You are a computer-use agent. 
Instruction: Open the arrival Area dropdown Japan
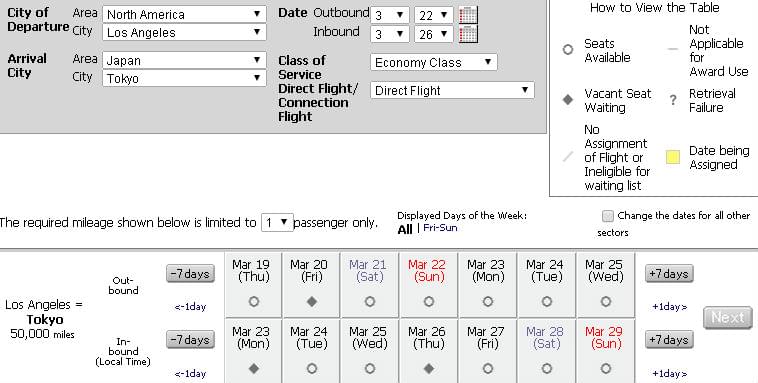184,60
